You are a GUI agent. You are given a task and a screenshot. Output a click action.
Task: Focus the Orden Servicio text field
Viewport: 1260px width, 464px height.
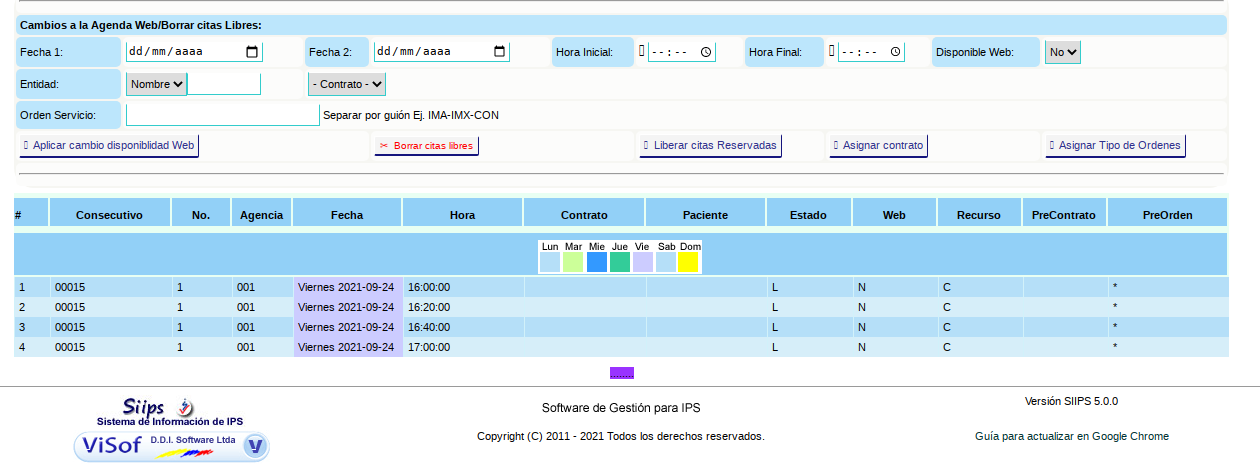[222, 115]
